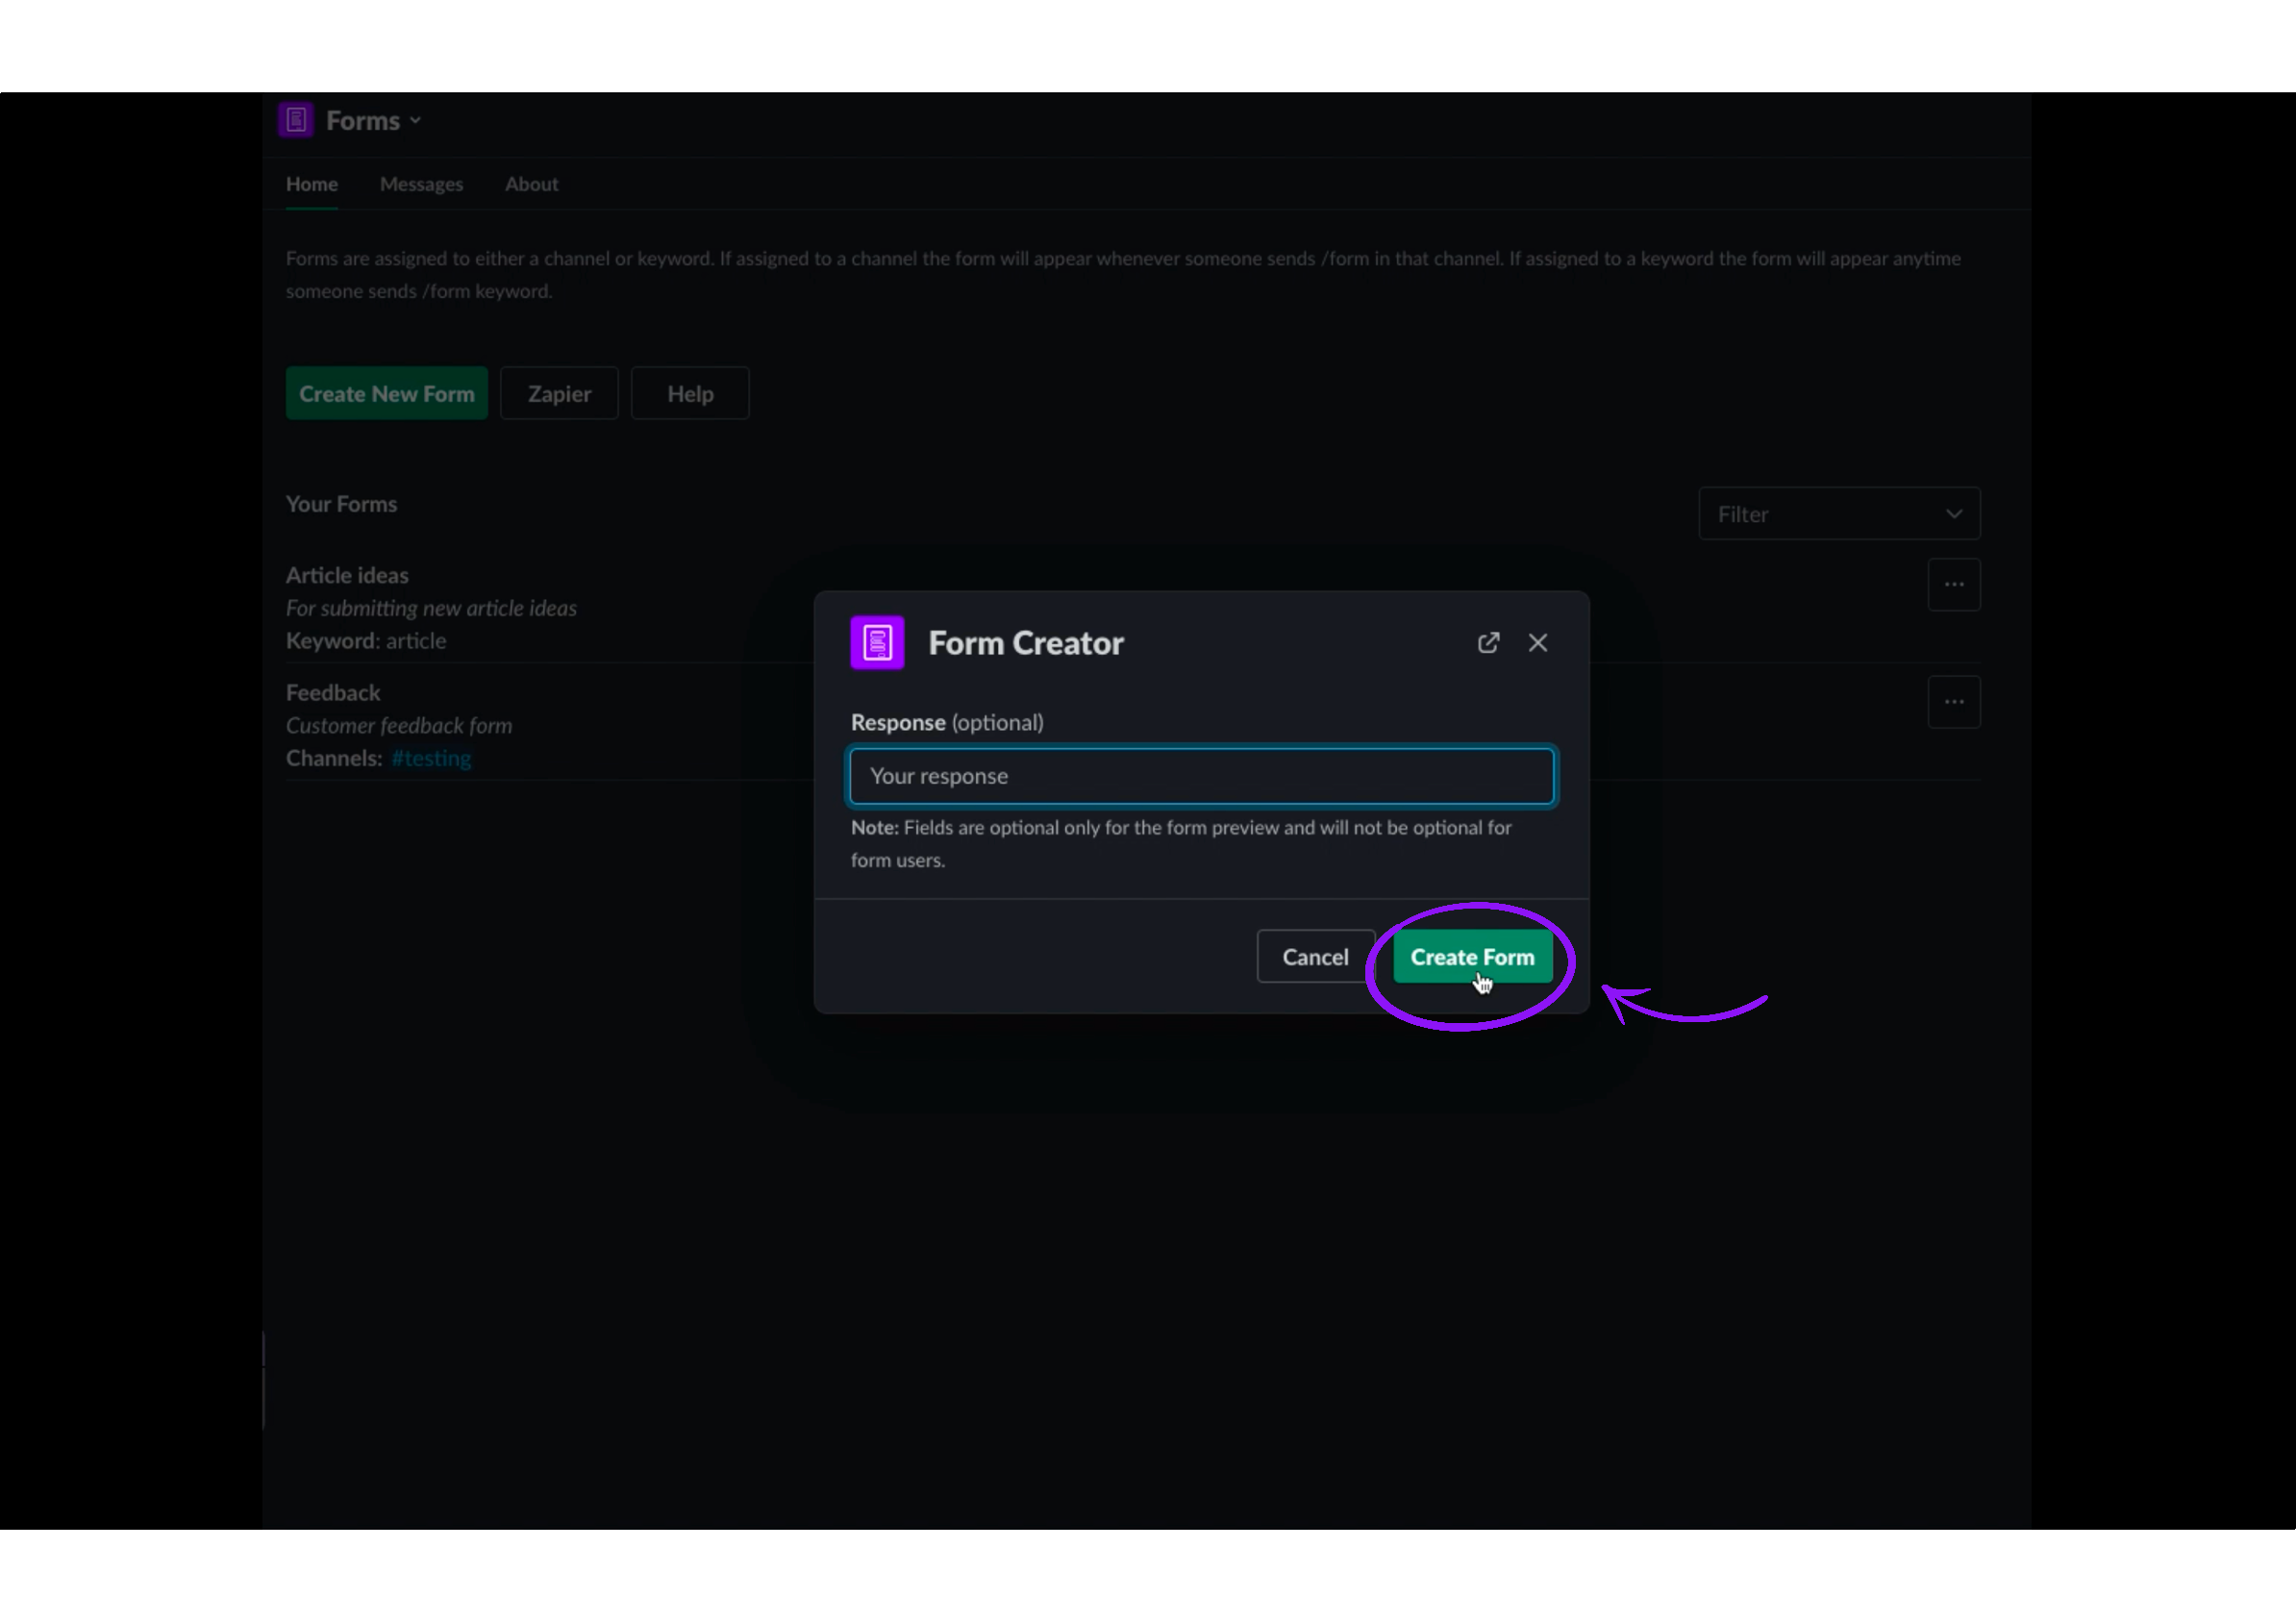
Task: Click the Help button
Action: click(x=689, y=392)
